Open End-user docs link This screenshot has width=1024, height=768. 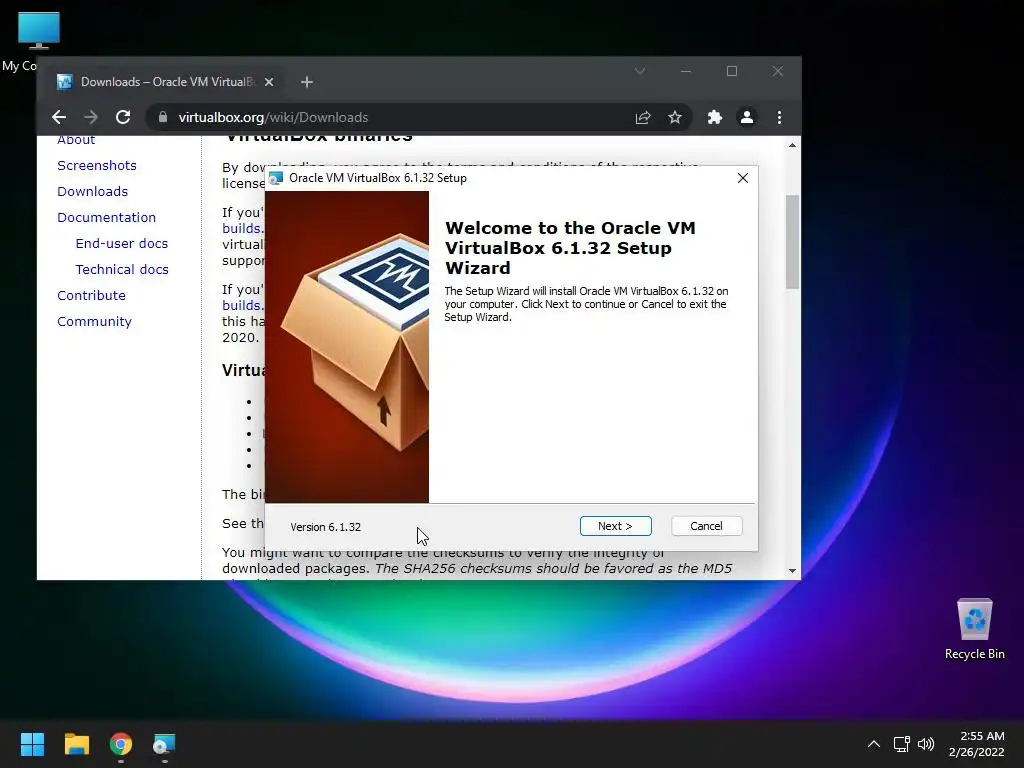pos(121,244)
